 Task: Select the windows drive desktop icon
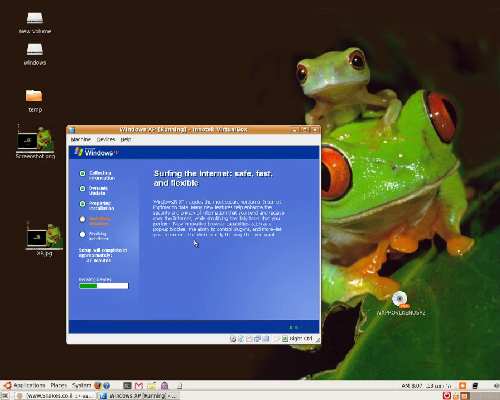pyautogui.click(x=35, y=54)
